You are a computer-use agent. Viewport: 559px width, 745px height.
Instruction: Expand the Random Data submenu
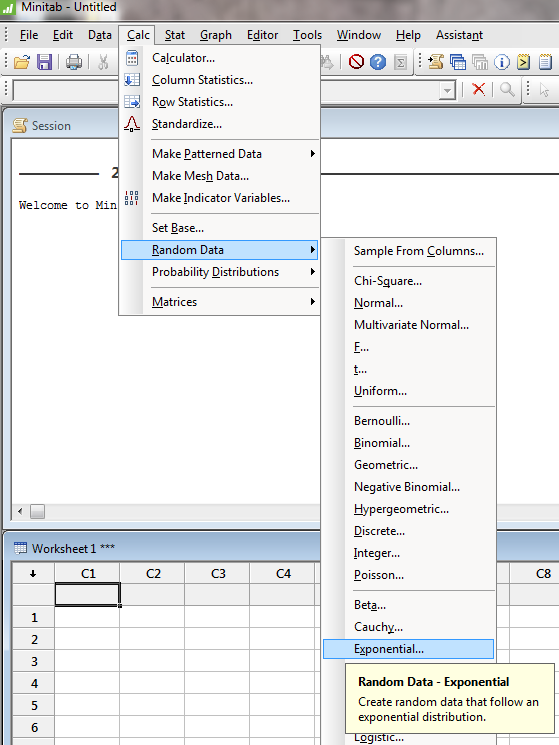313,249
